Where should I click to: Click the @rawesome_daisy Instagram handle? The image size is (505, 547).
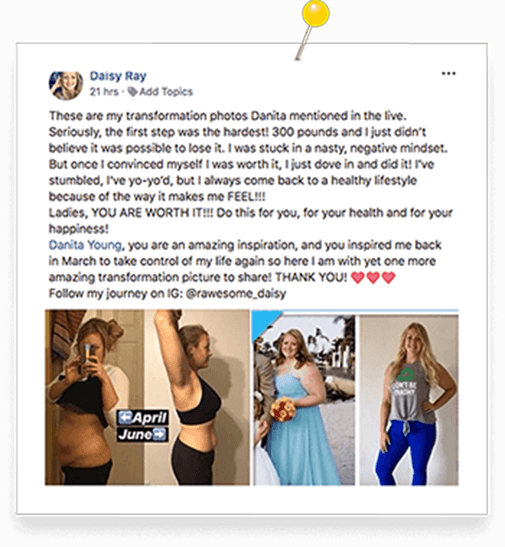[x=236, y=294]
